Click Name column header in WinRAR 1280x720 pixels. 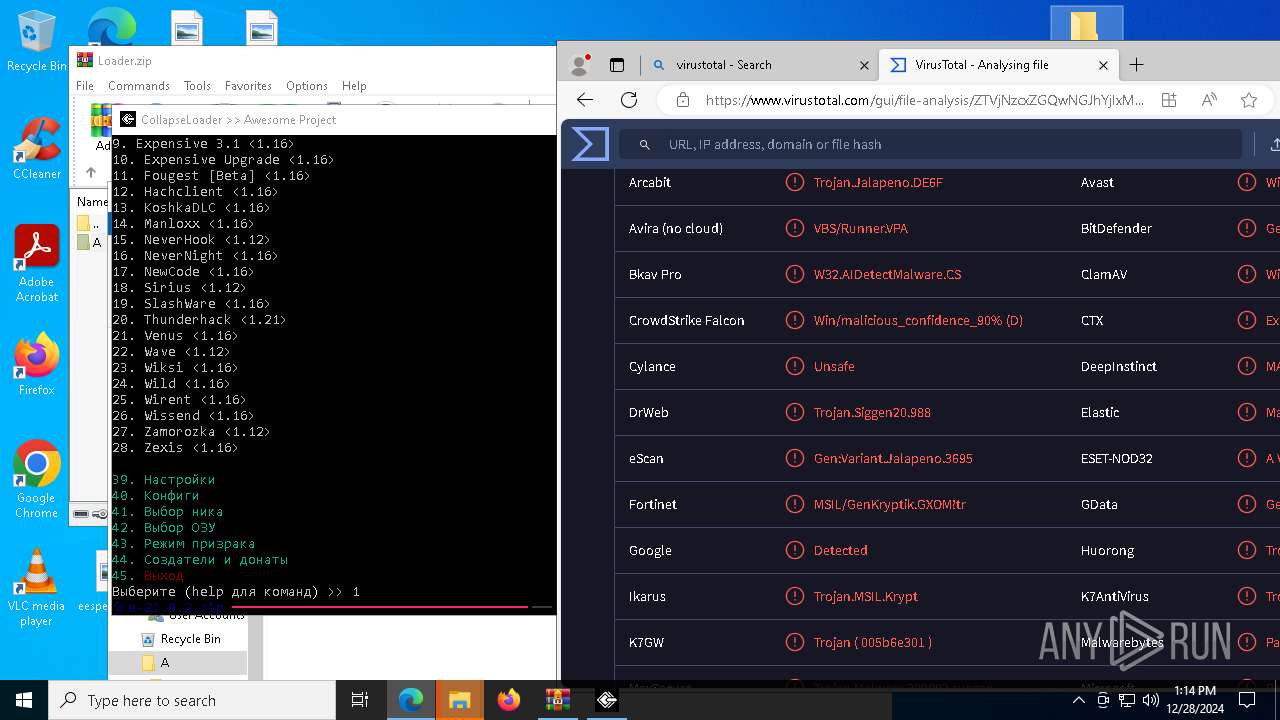[92, 201]
